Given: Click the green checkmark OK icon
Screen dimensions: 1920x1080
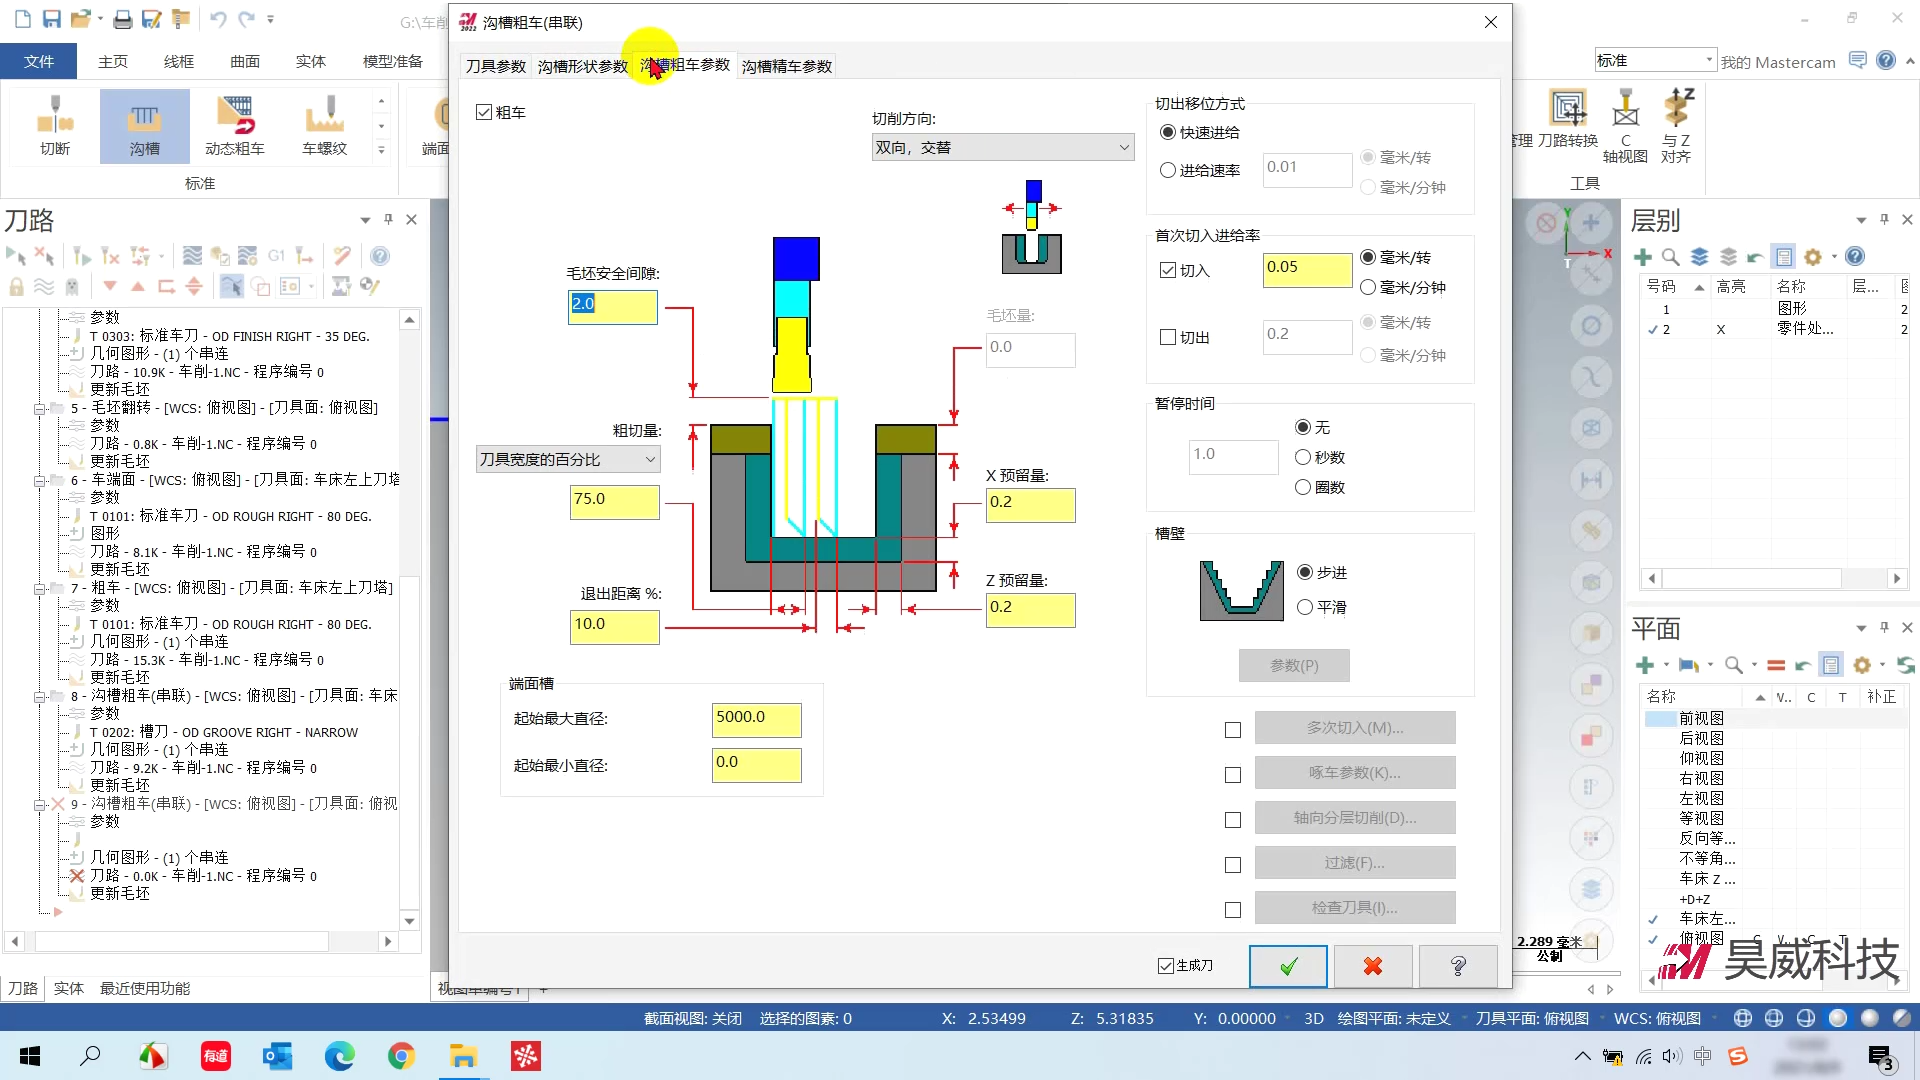Looking at the screenshot, I should click(x=1288, y=966).
